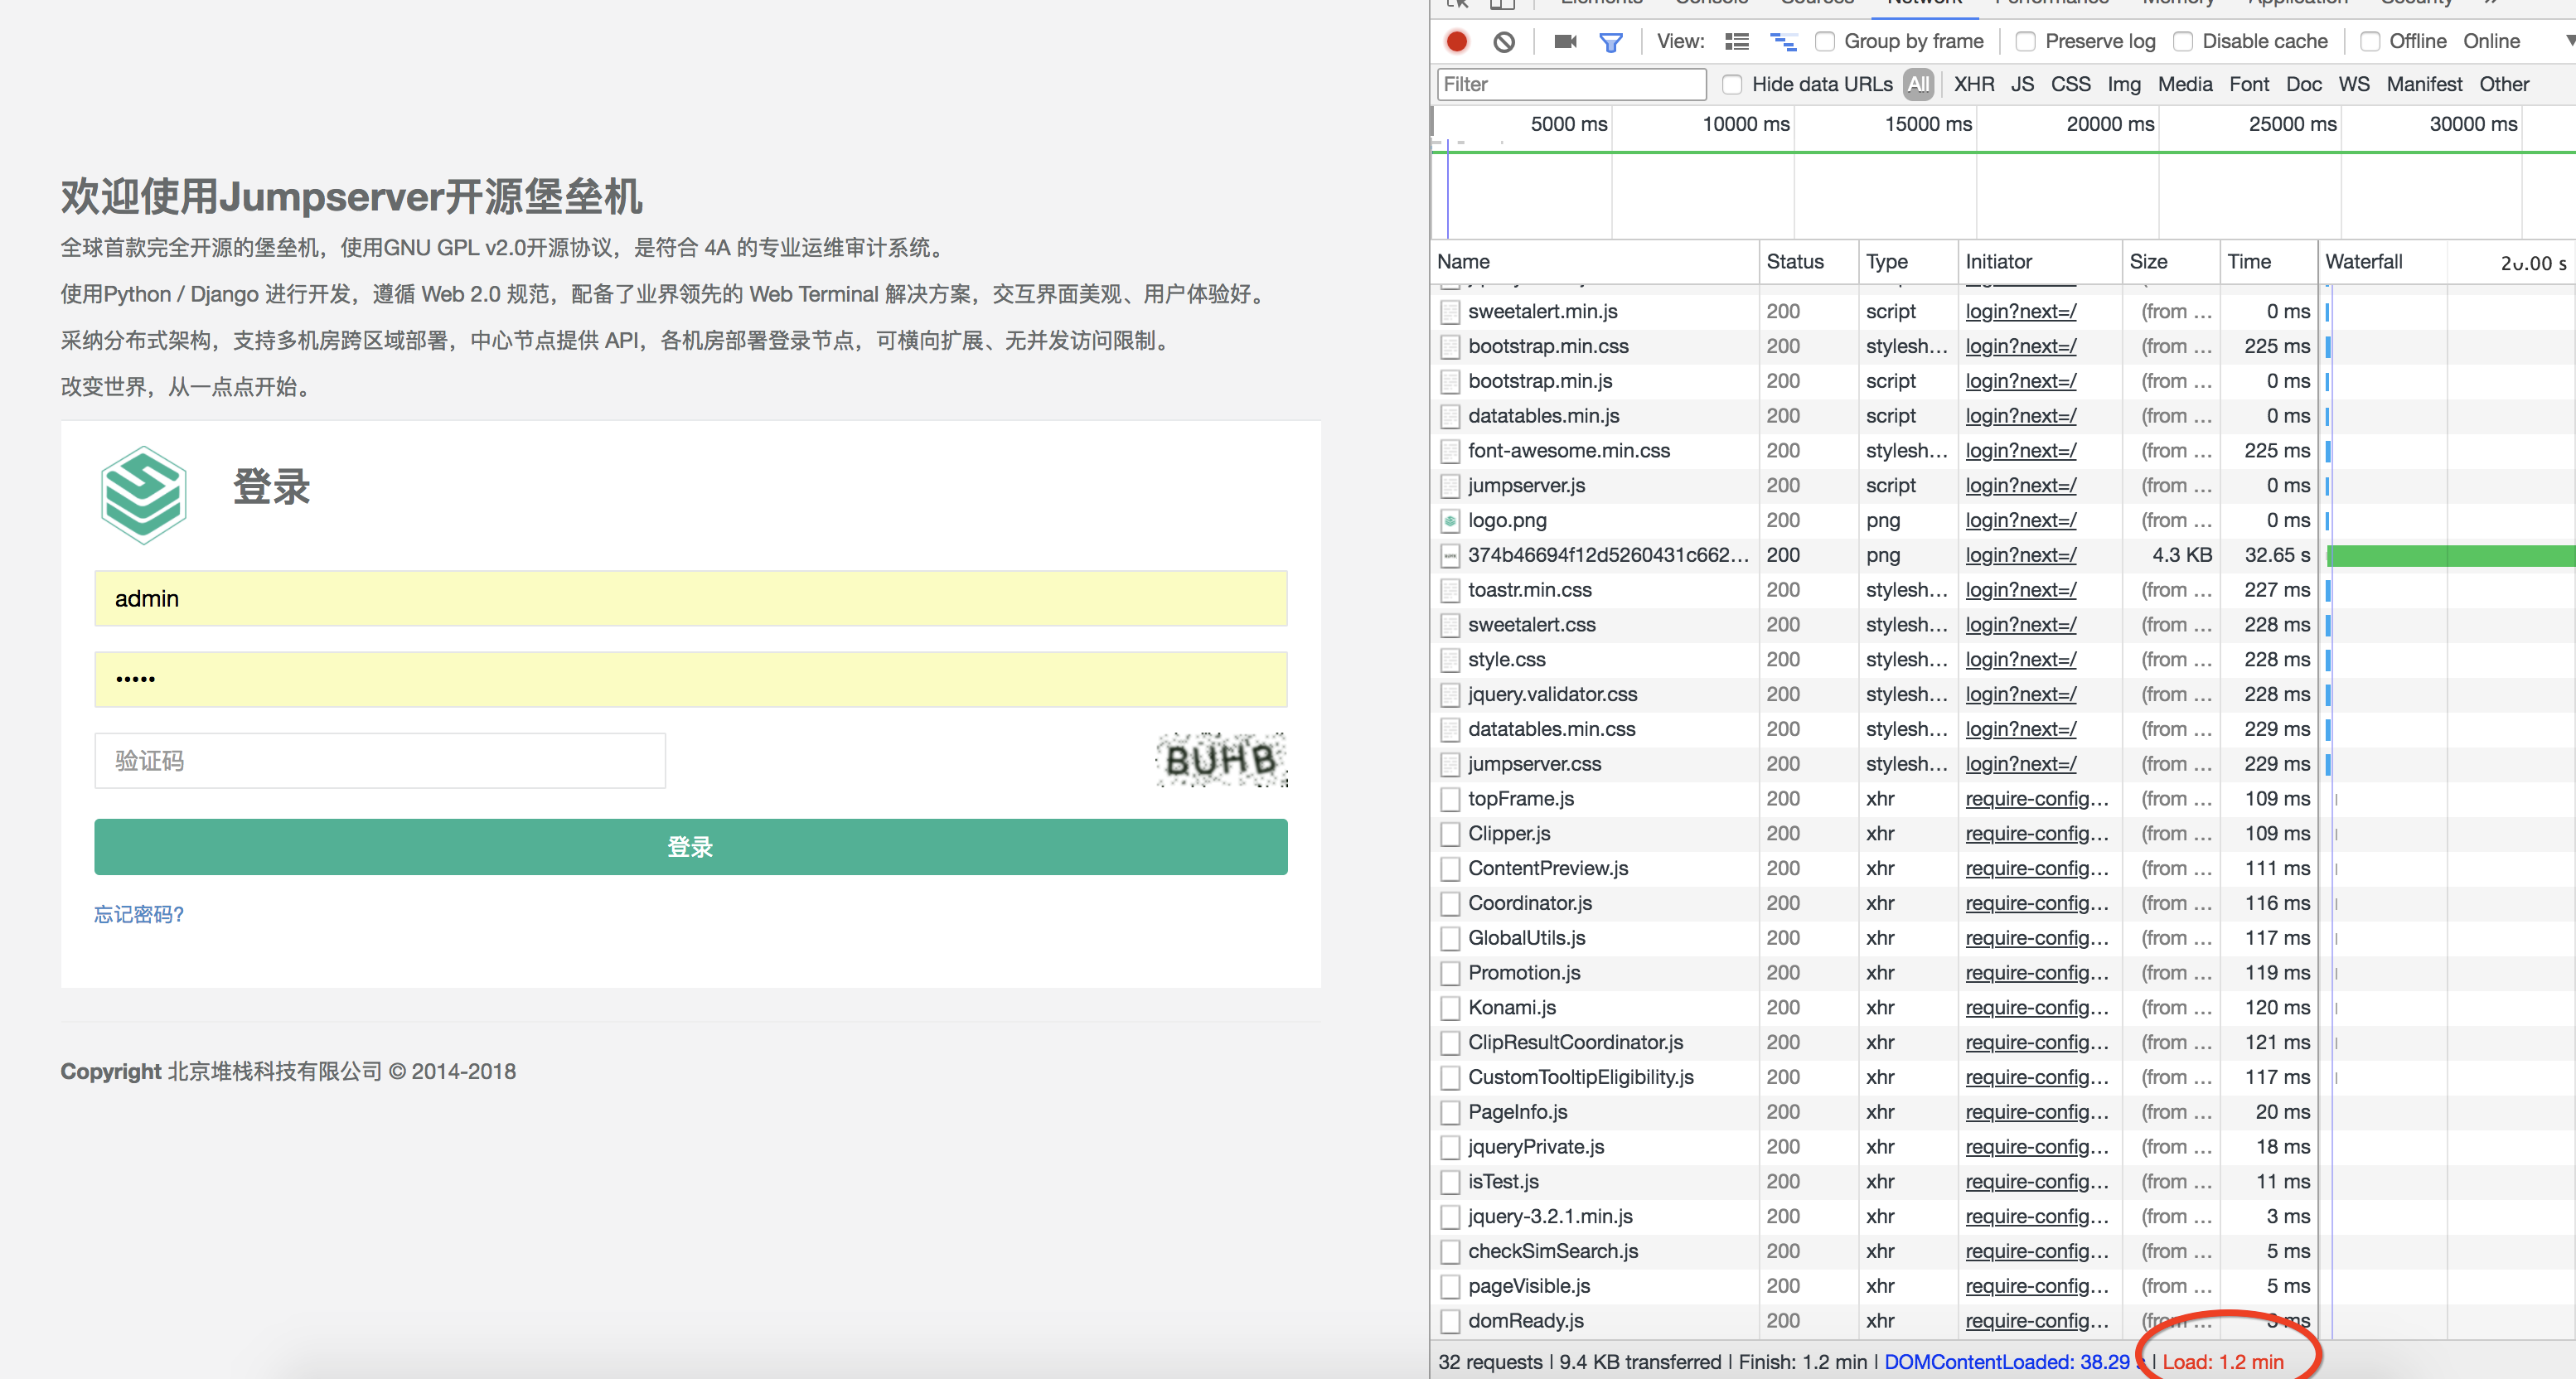
Task: Toggle the network filter funnel icon
Action: [1610, 42]
